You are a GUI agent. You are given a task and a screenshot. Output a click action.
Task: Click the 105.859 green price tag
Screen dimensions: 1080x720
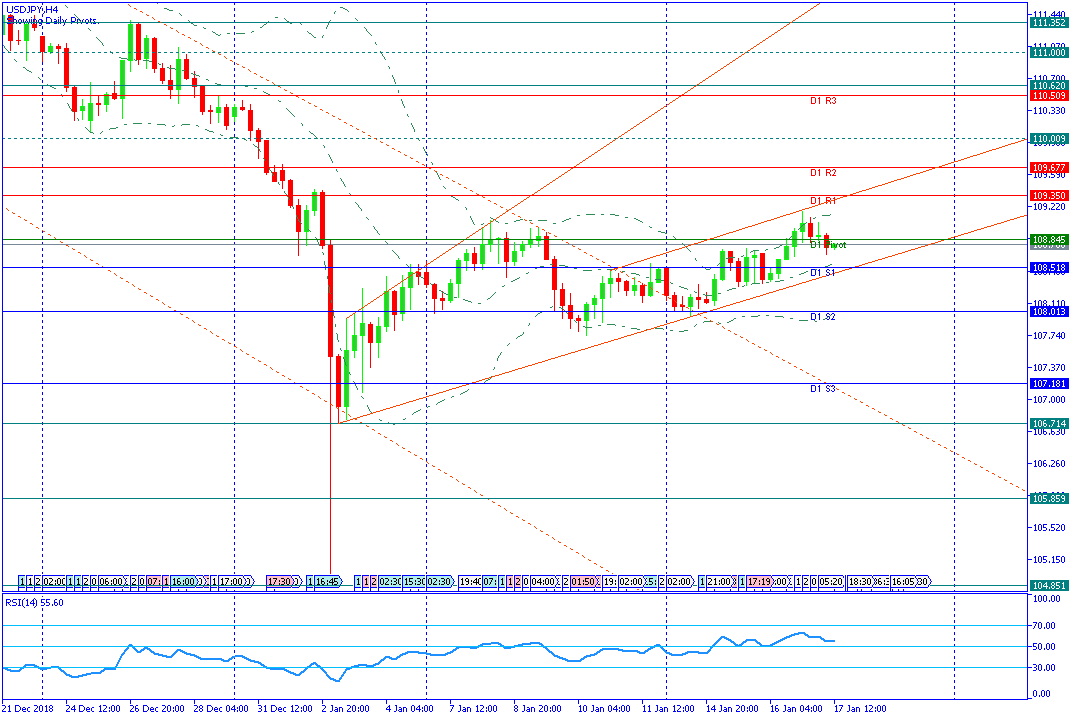(x=1049, y=499)
